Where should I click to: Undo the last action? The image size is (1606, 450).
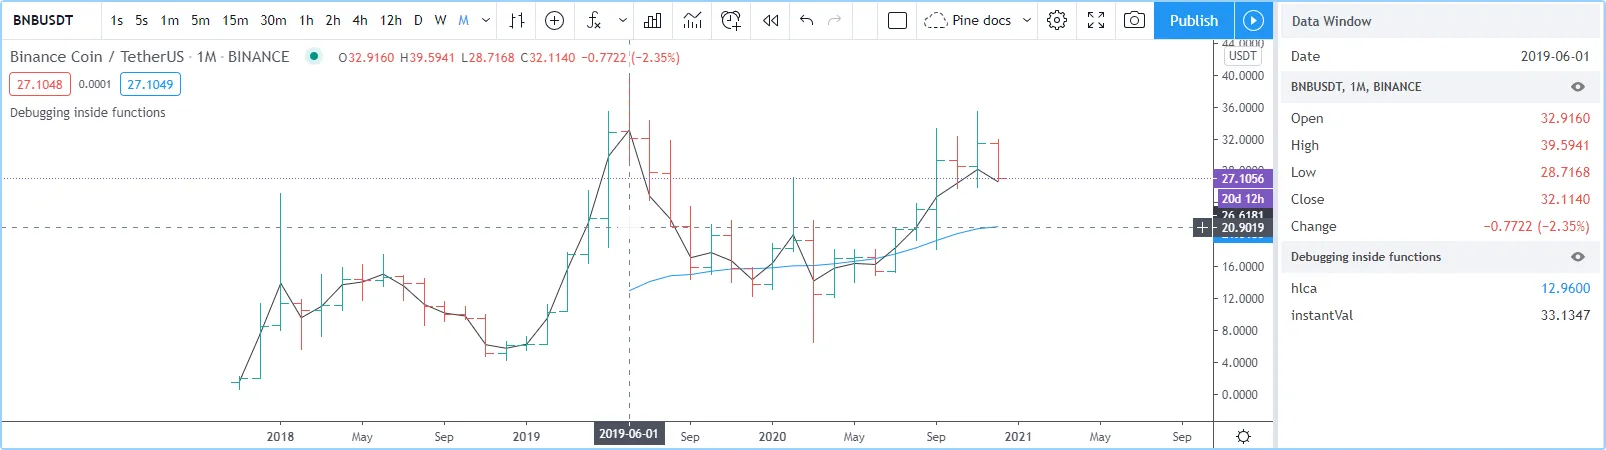pos(807,20)
